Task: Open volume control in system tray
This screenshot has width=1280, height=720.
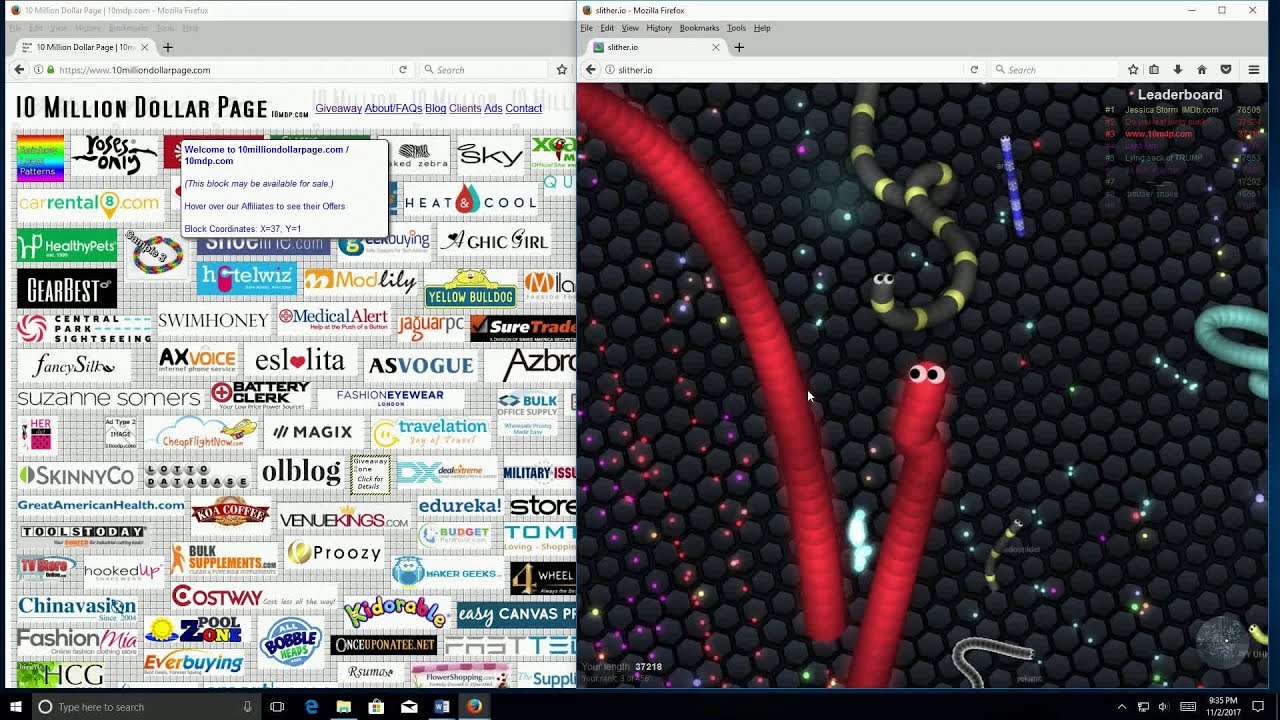Action: [x=1163, y=707]
